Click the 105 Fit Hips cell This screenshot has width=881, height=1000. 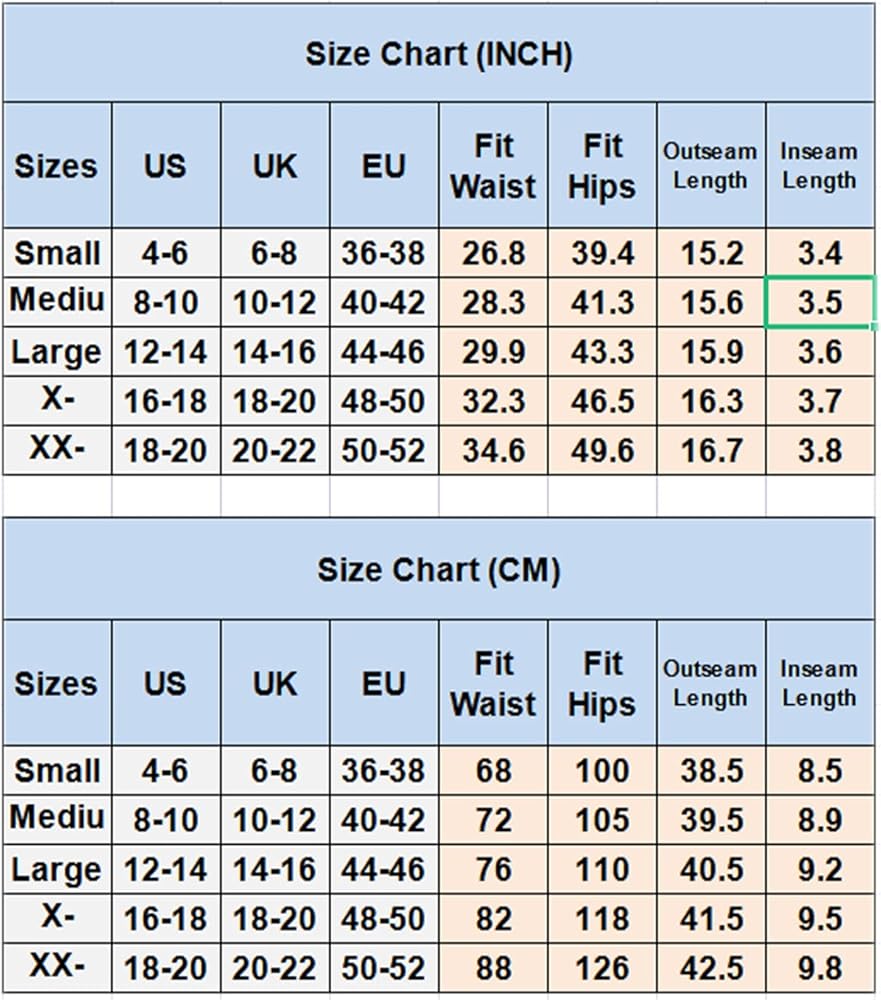point(602,820)
